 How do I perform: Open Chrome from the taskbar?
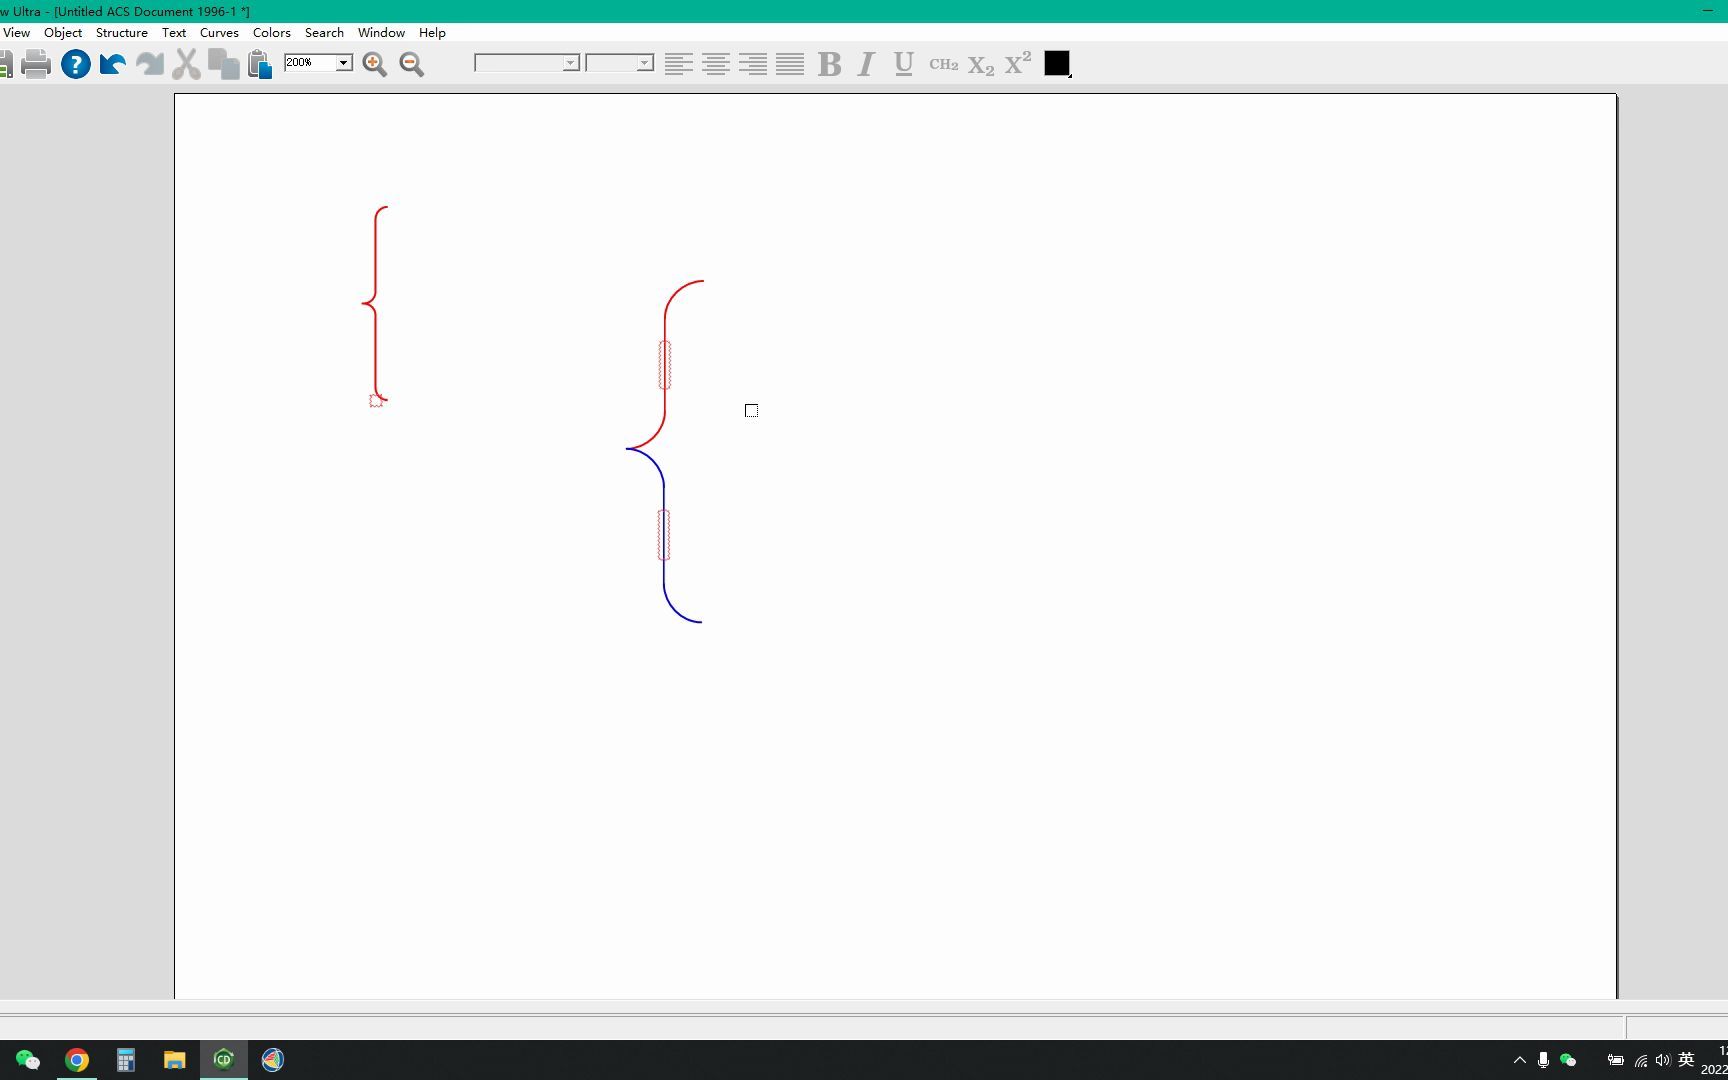tap(77, 1059)
